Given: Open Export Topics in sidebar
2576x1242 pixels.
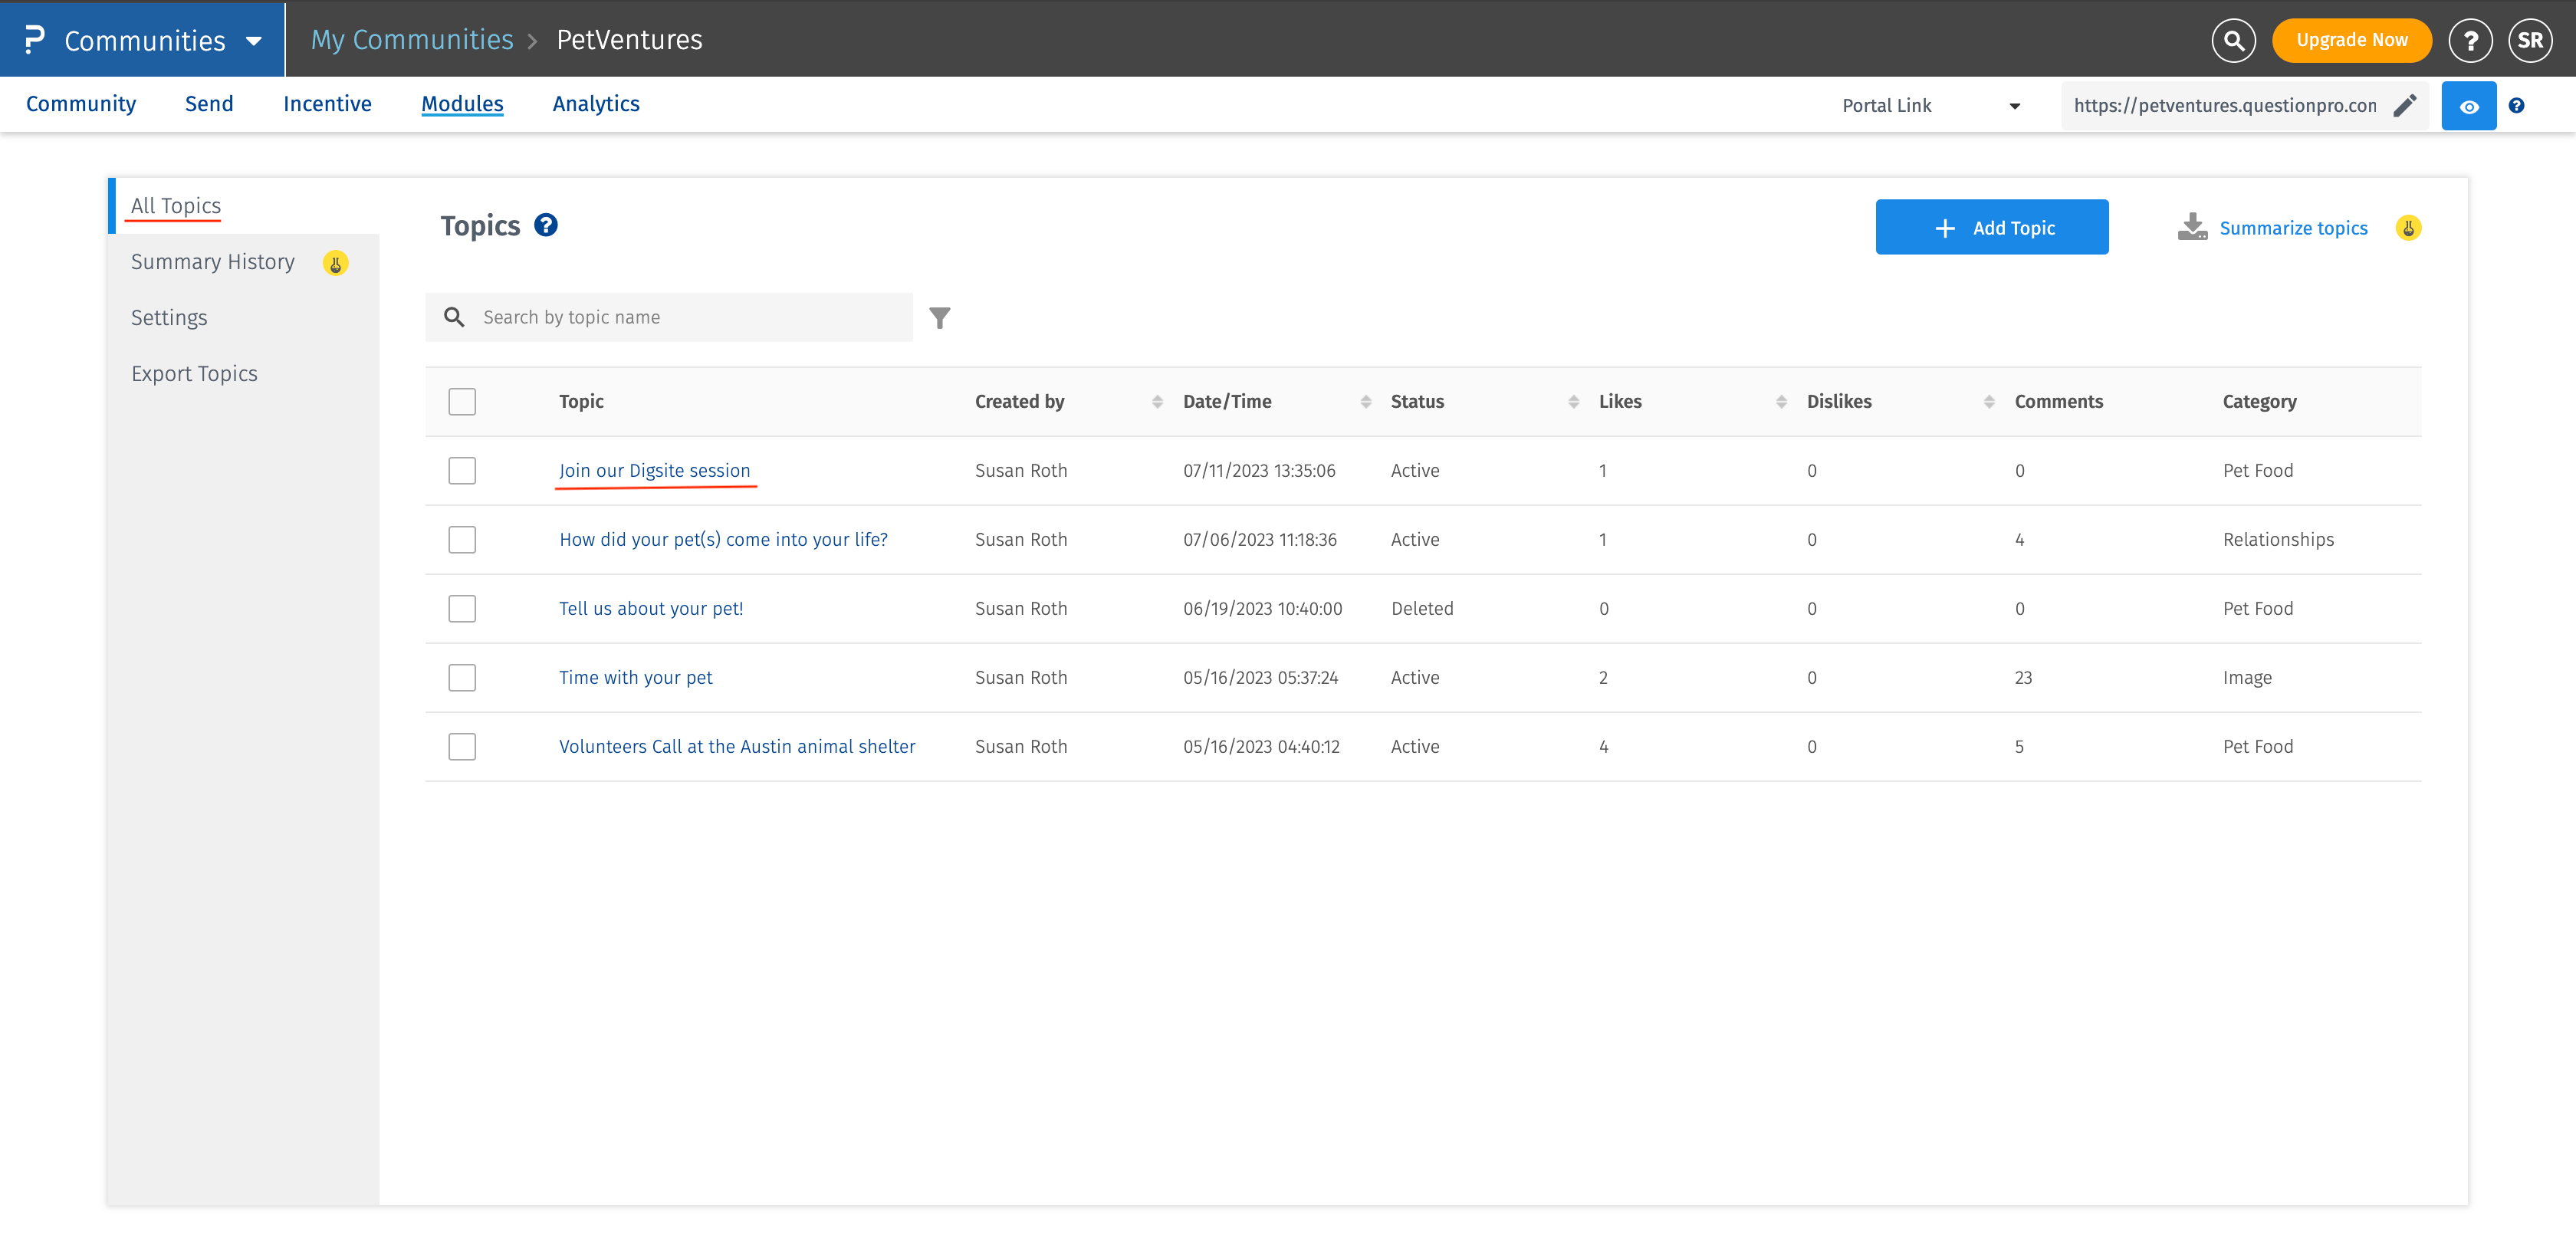Looking at the screenshot, I should tap(194, 373).
